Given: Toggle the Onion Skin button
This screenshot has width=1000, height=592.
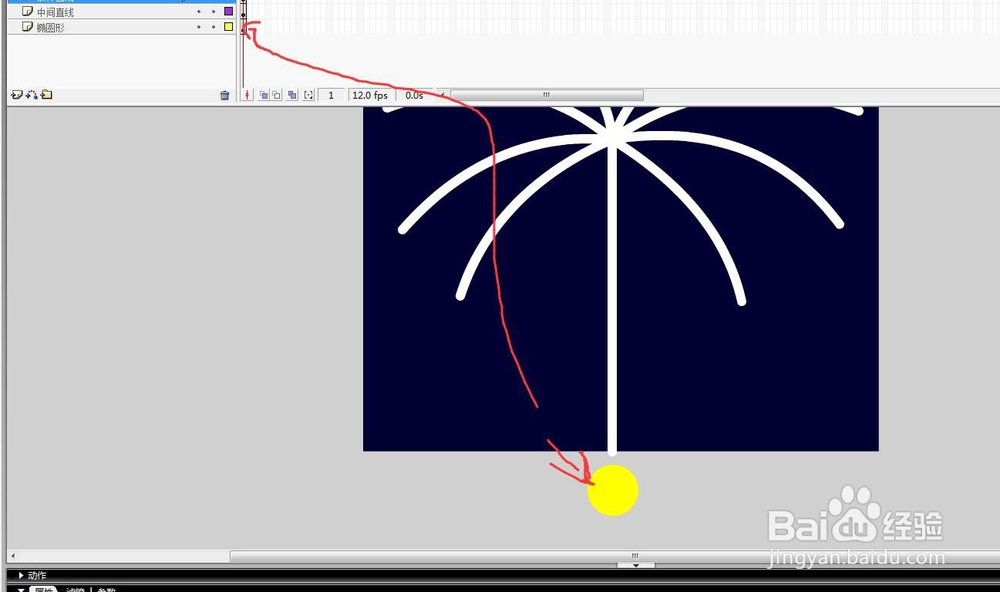Looking at the screenshot, I should click(263, 95).
